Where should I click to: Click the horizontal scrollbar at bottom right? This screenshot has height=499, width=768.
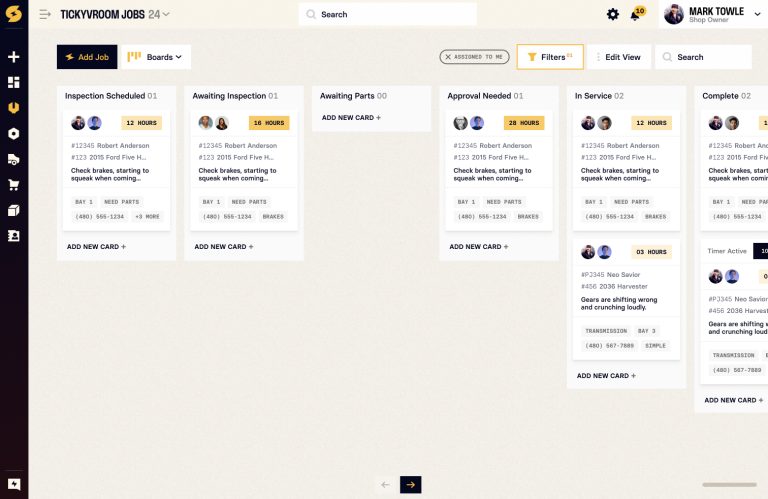(729, 485)
